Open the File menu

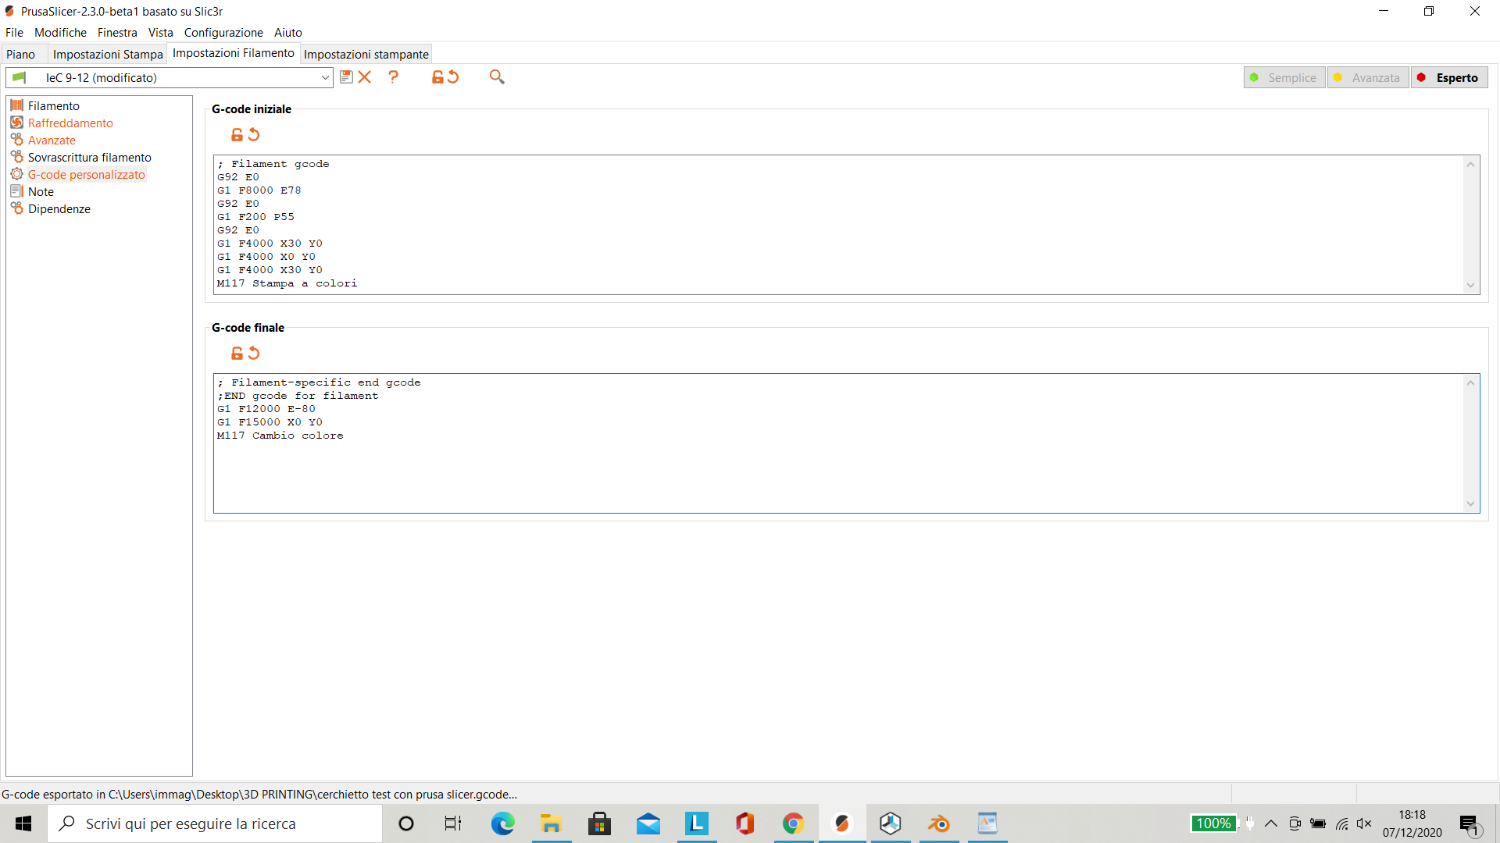14,32
